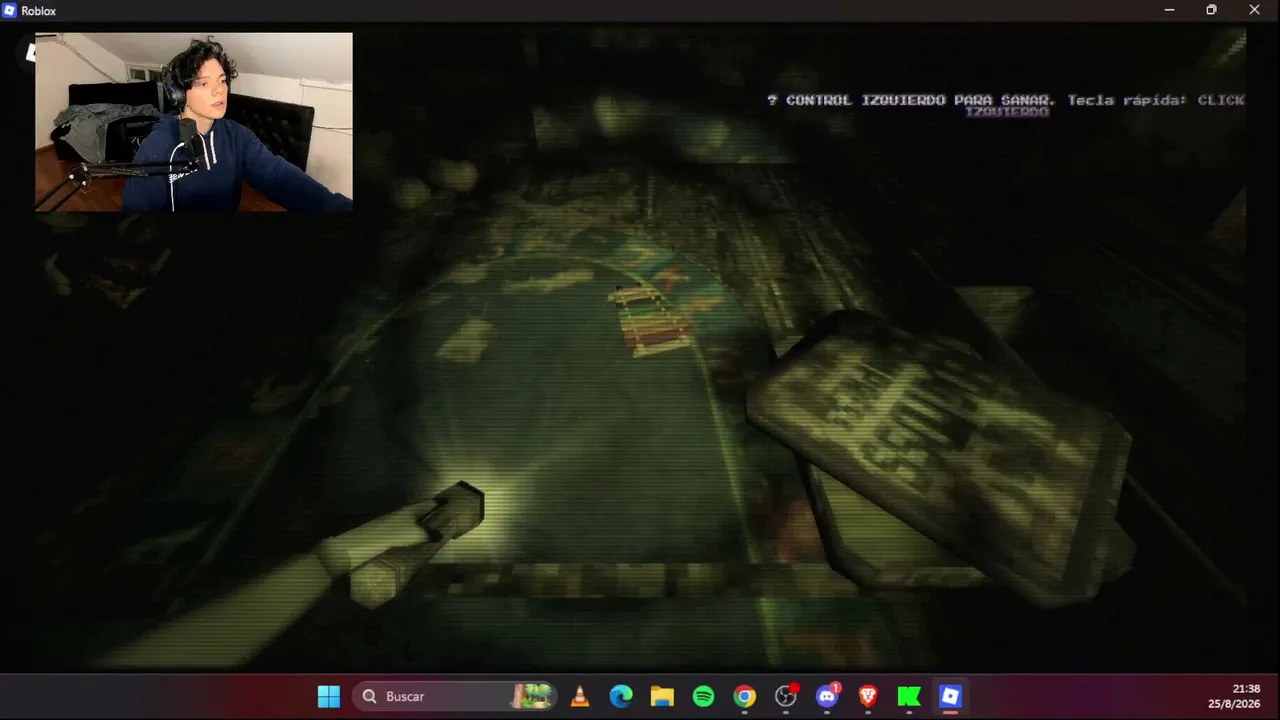1280x720 pixels.
Task: Launch VLC media player from the taskbar
Action: [579, 696]
